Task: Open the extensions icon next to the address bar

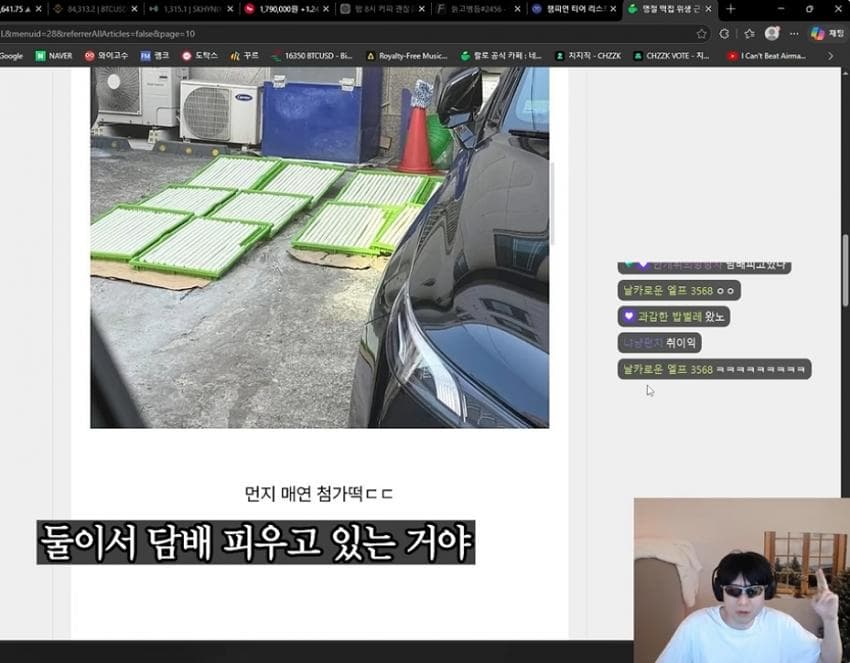Action: [724, 34]
